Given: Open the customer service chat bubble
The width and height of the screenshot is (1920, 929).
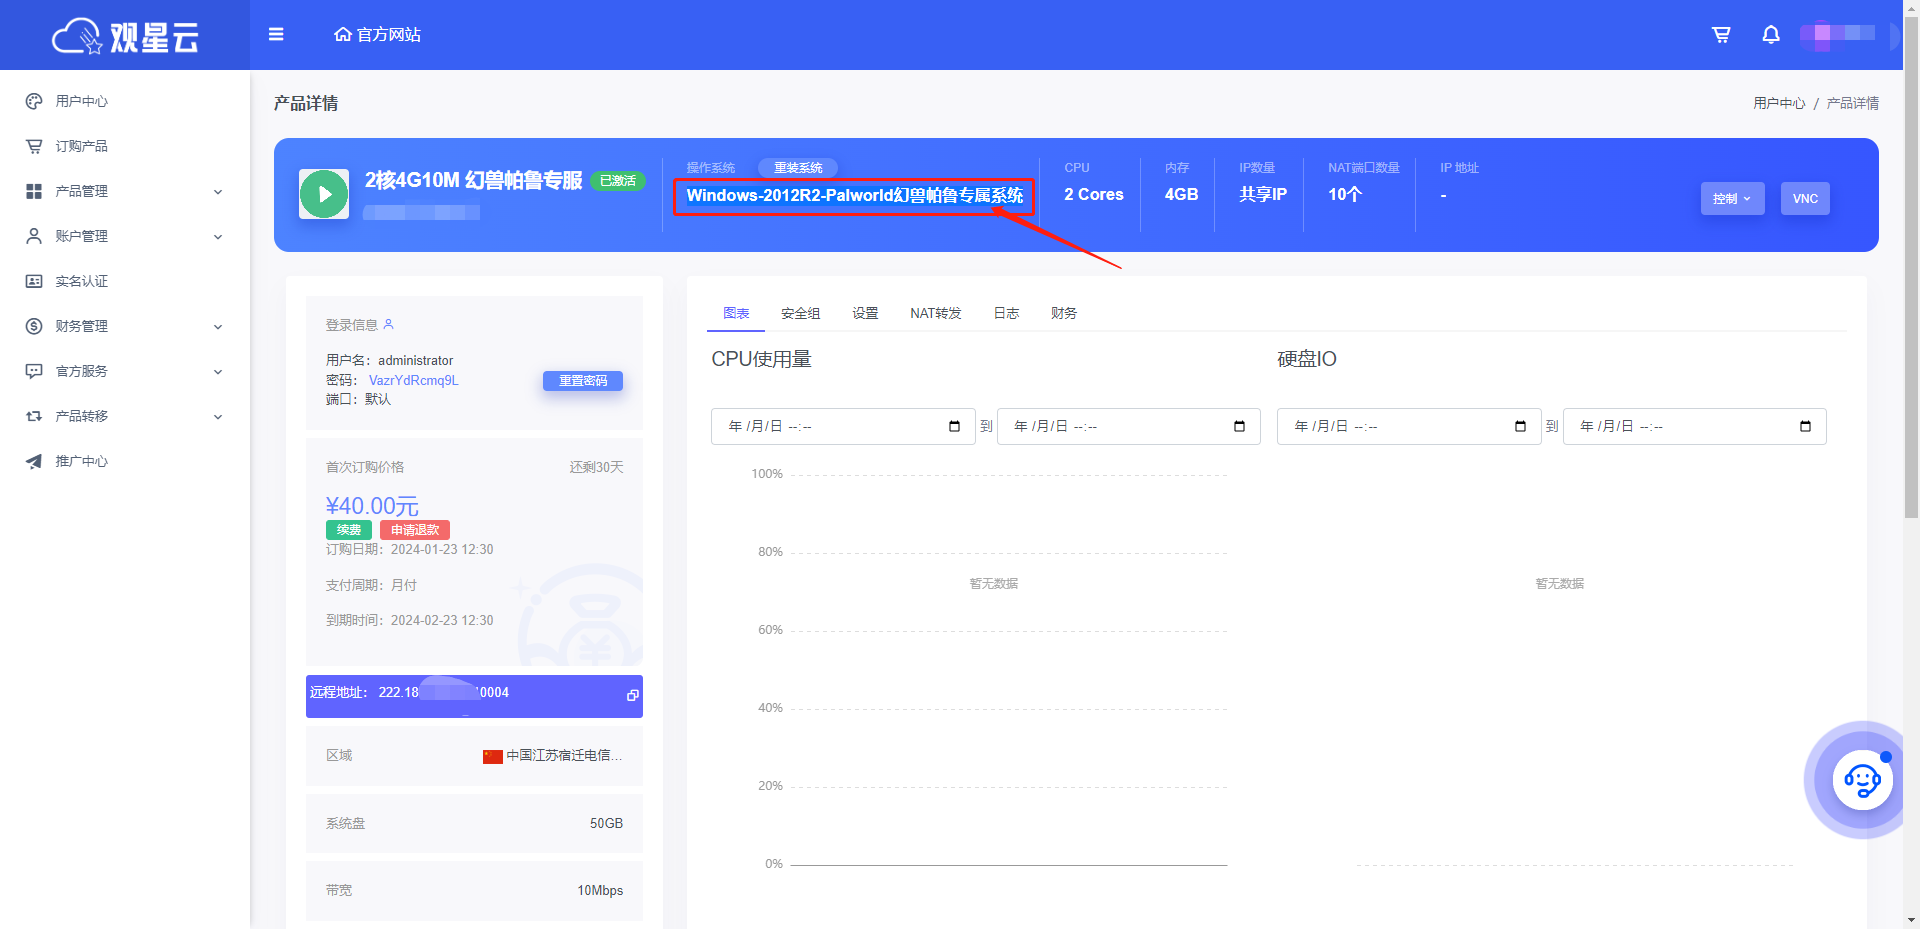Looking at the screenshot, I should 1862,780.
